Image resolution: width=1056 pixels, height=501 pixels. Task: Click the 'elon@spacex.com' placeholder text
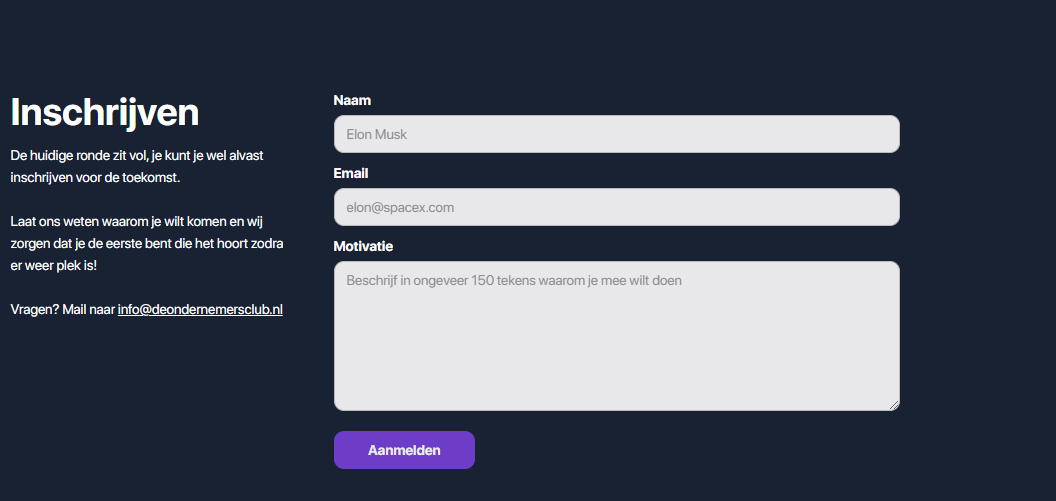pyautogui.click(x=400, y=208)
